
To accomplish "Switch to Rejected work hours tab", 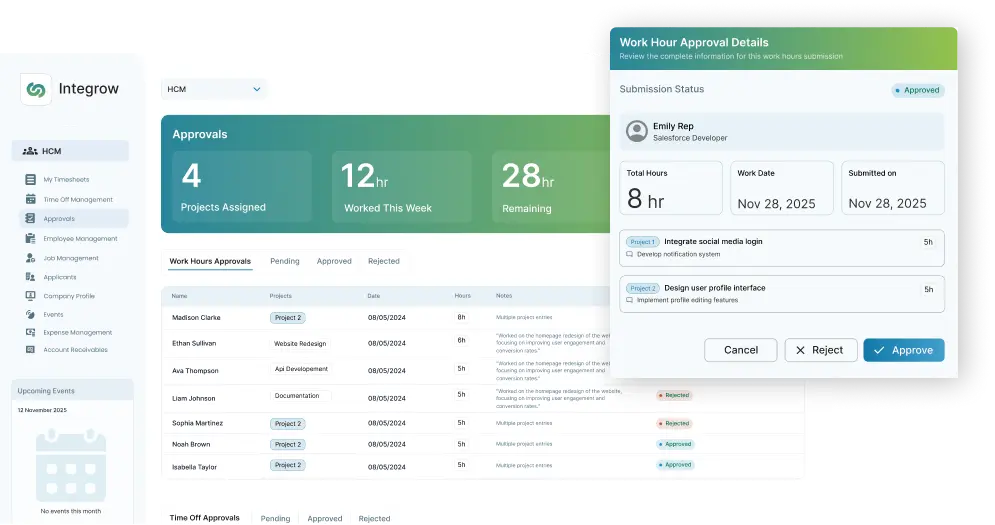I will click(383, 261).
